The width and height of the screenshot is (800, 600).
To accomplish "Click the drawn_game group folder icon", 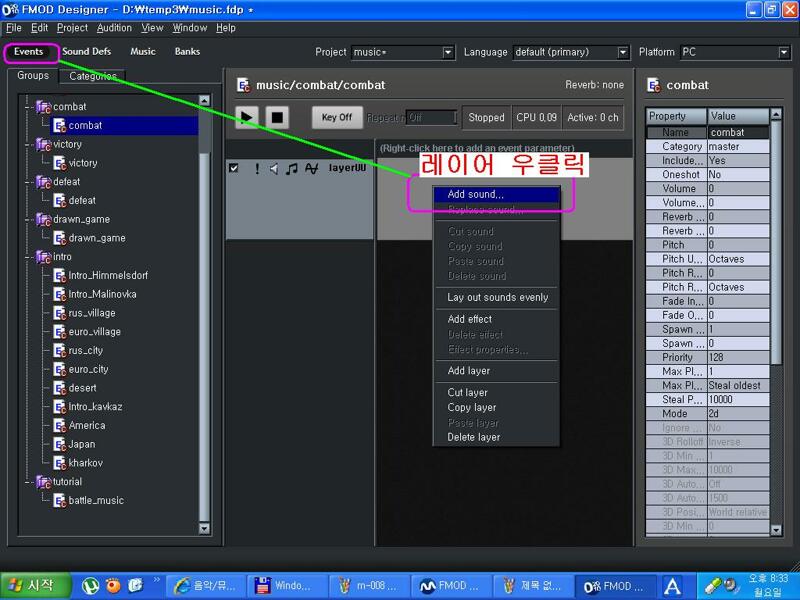I will 43,220.
